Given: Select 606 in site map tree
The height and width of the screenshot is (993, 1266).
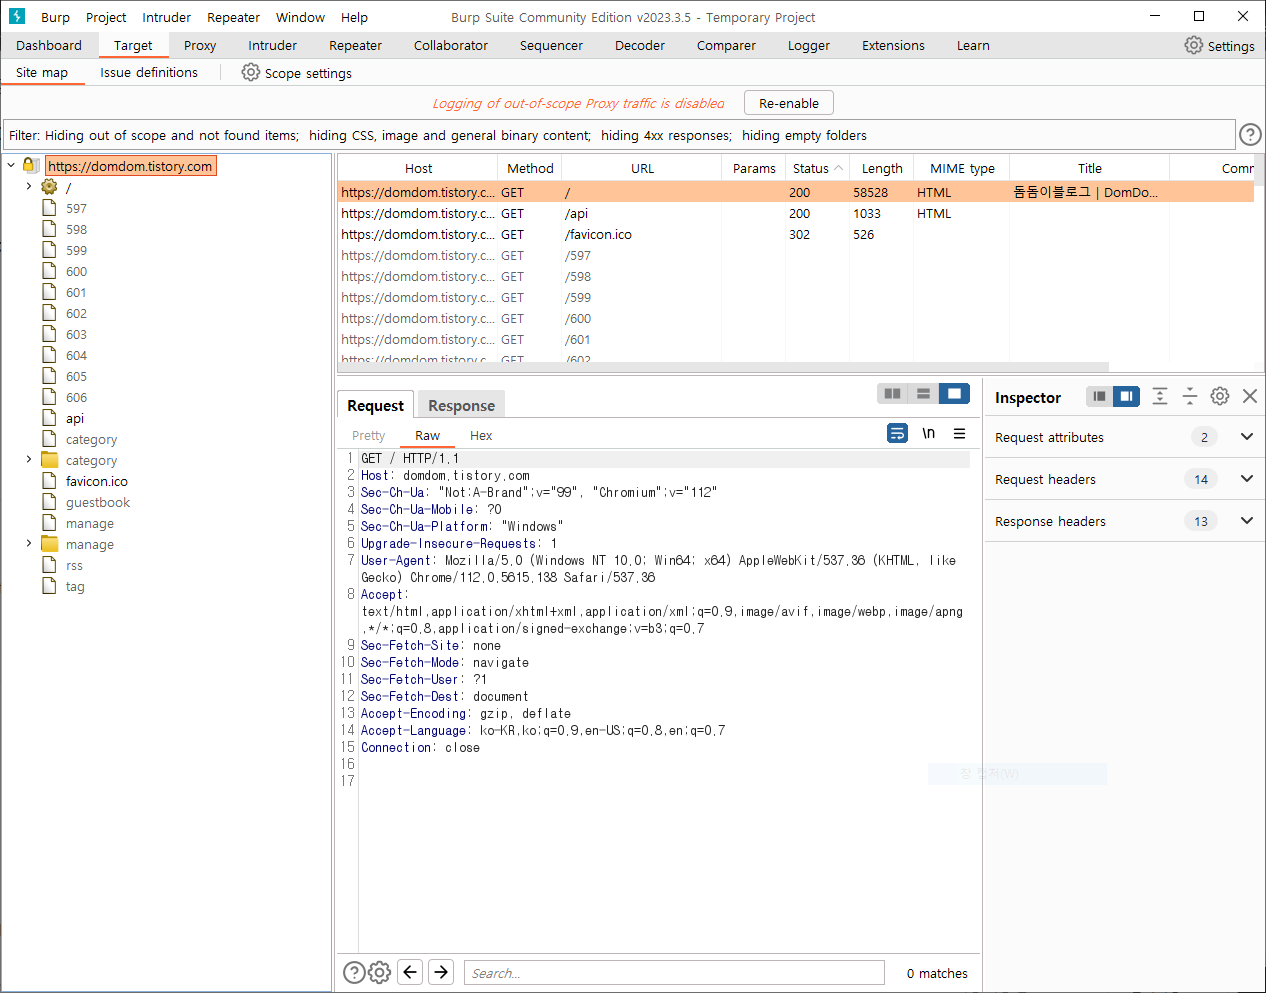Looking at the screenshot, I should point(76,397).
